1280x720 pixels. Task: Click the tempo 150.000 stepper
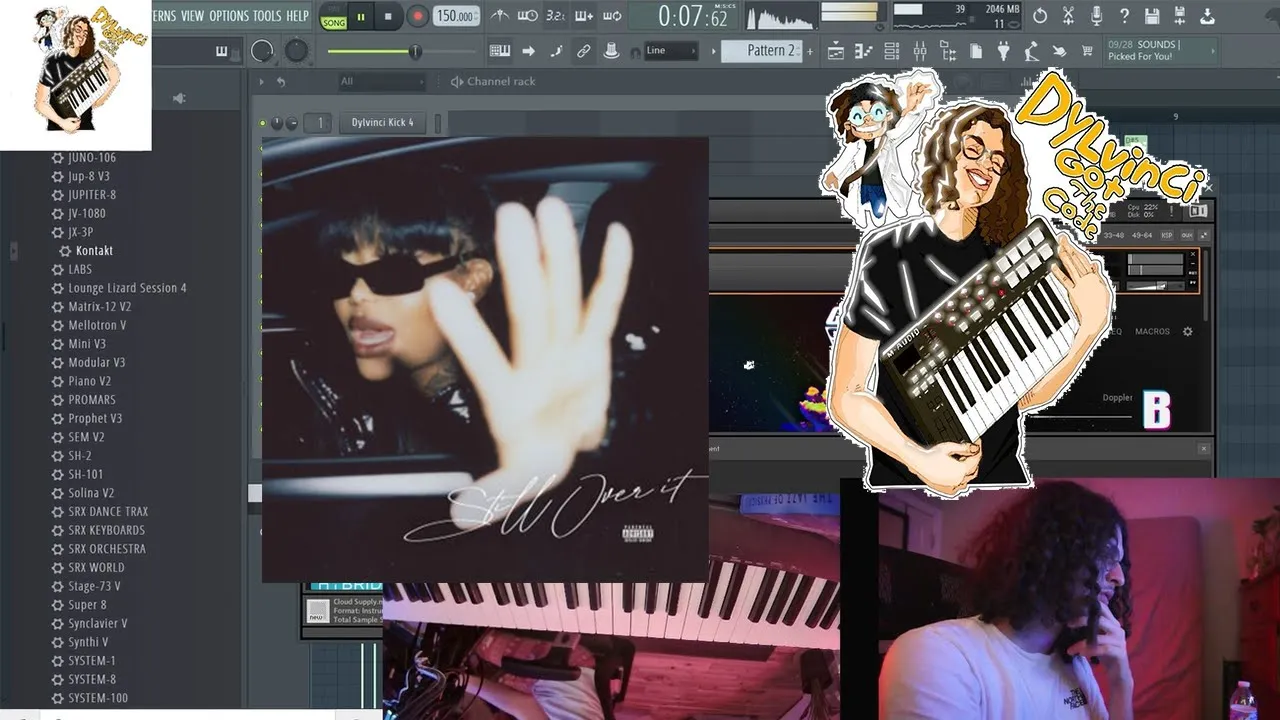tap(456, 16)
